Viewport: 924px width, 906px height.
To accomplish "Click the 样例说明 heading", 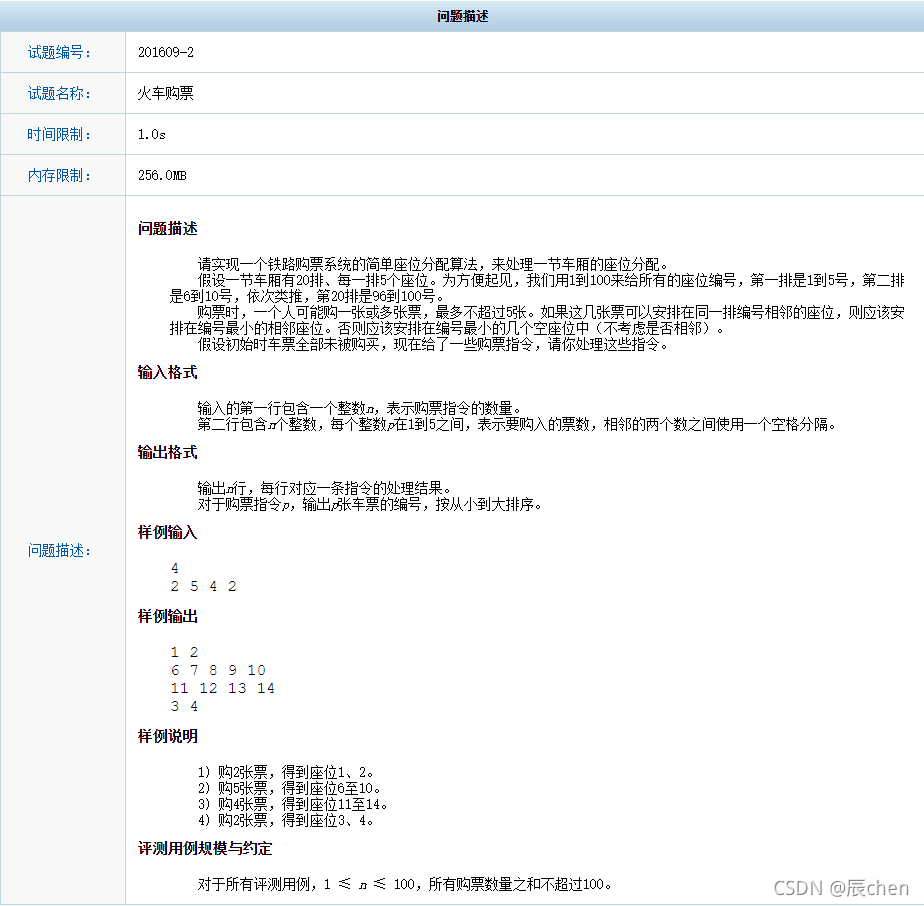I will tap(166, 736).
